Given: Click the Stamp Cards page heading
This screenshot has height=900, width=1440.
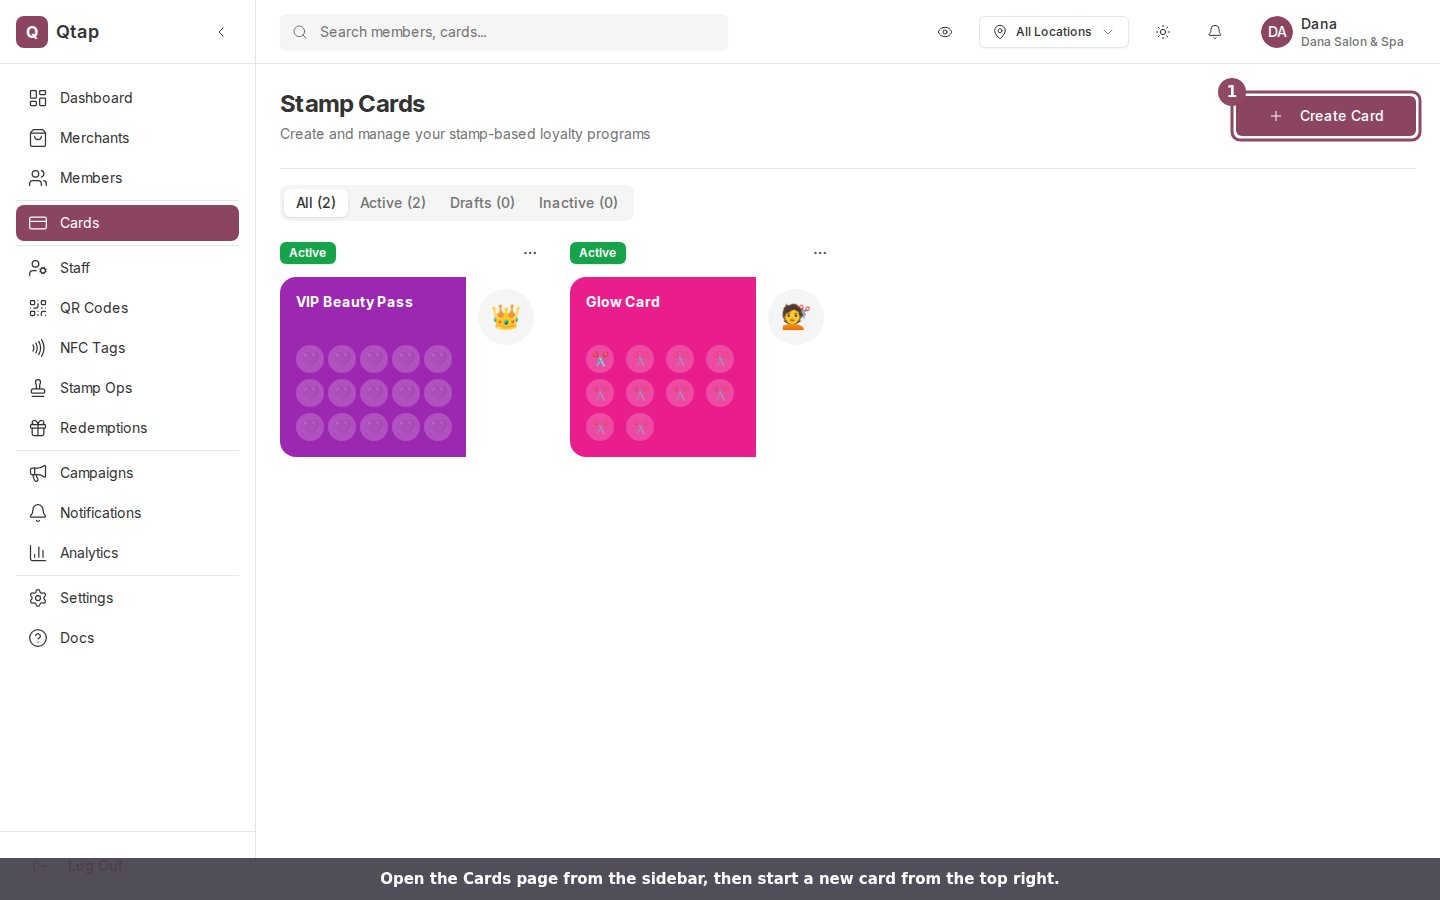Looking at the screenshot, I should point(352,104).
